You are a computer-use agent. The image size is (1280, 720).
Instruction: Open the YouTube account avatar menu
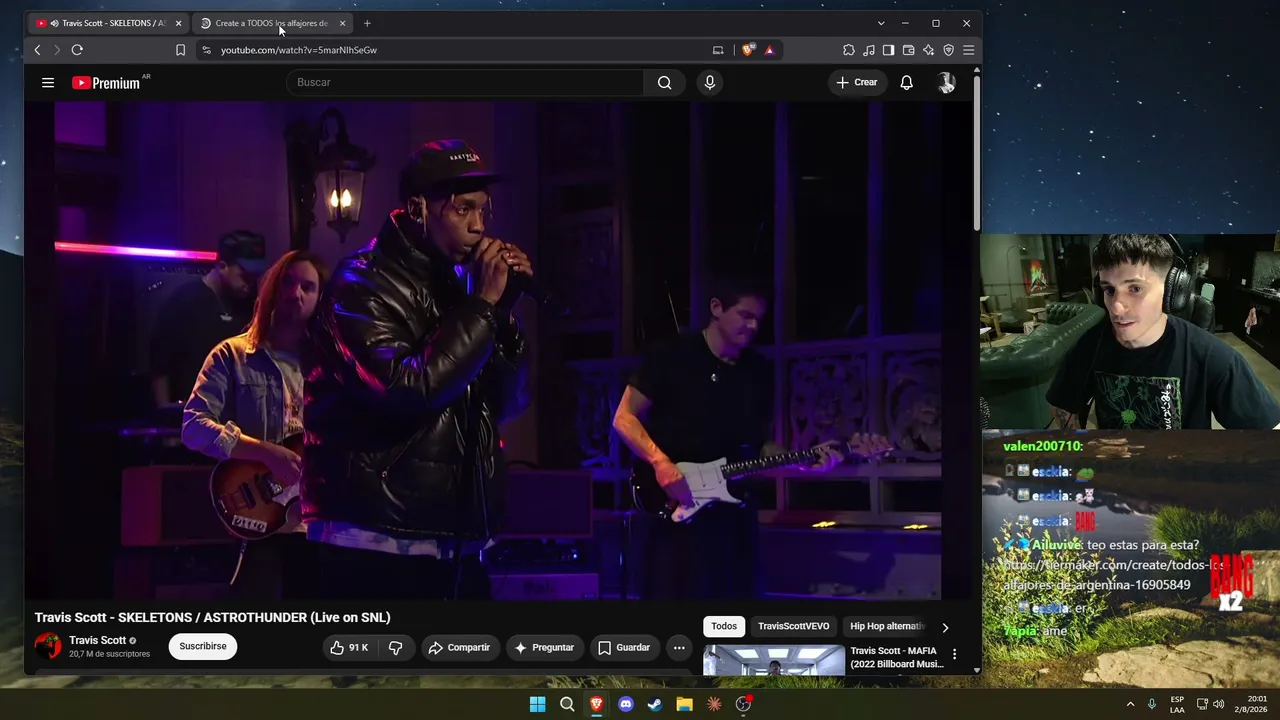946,83
